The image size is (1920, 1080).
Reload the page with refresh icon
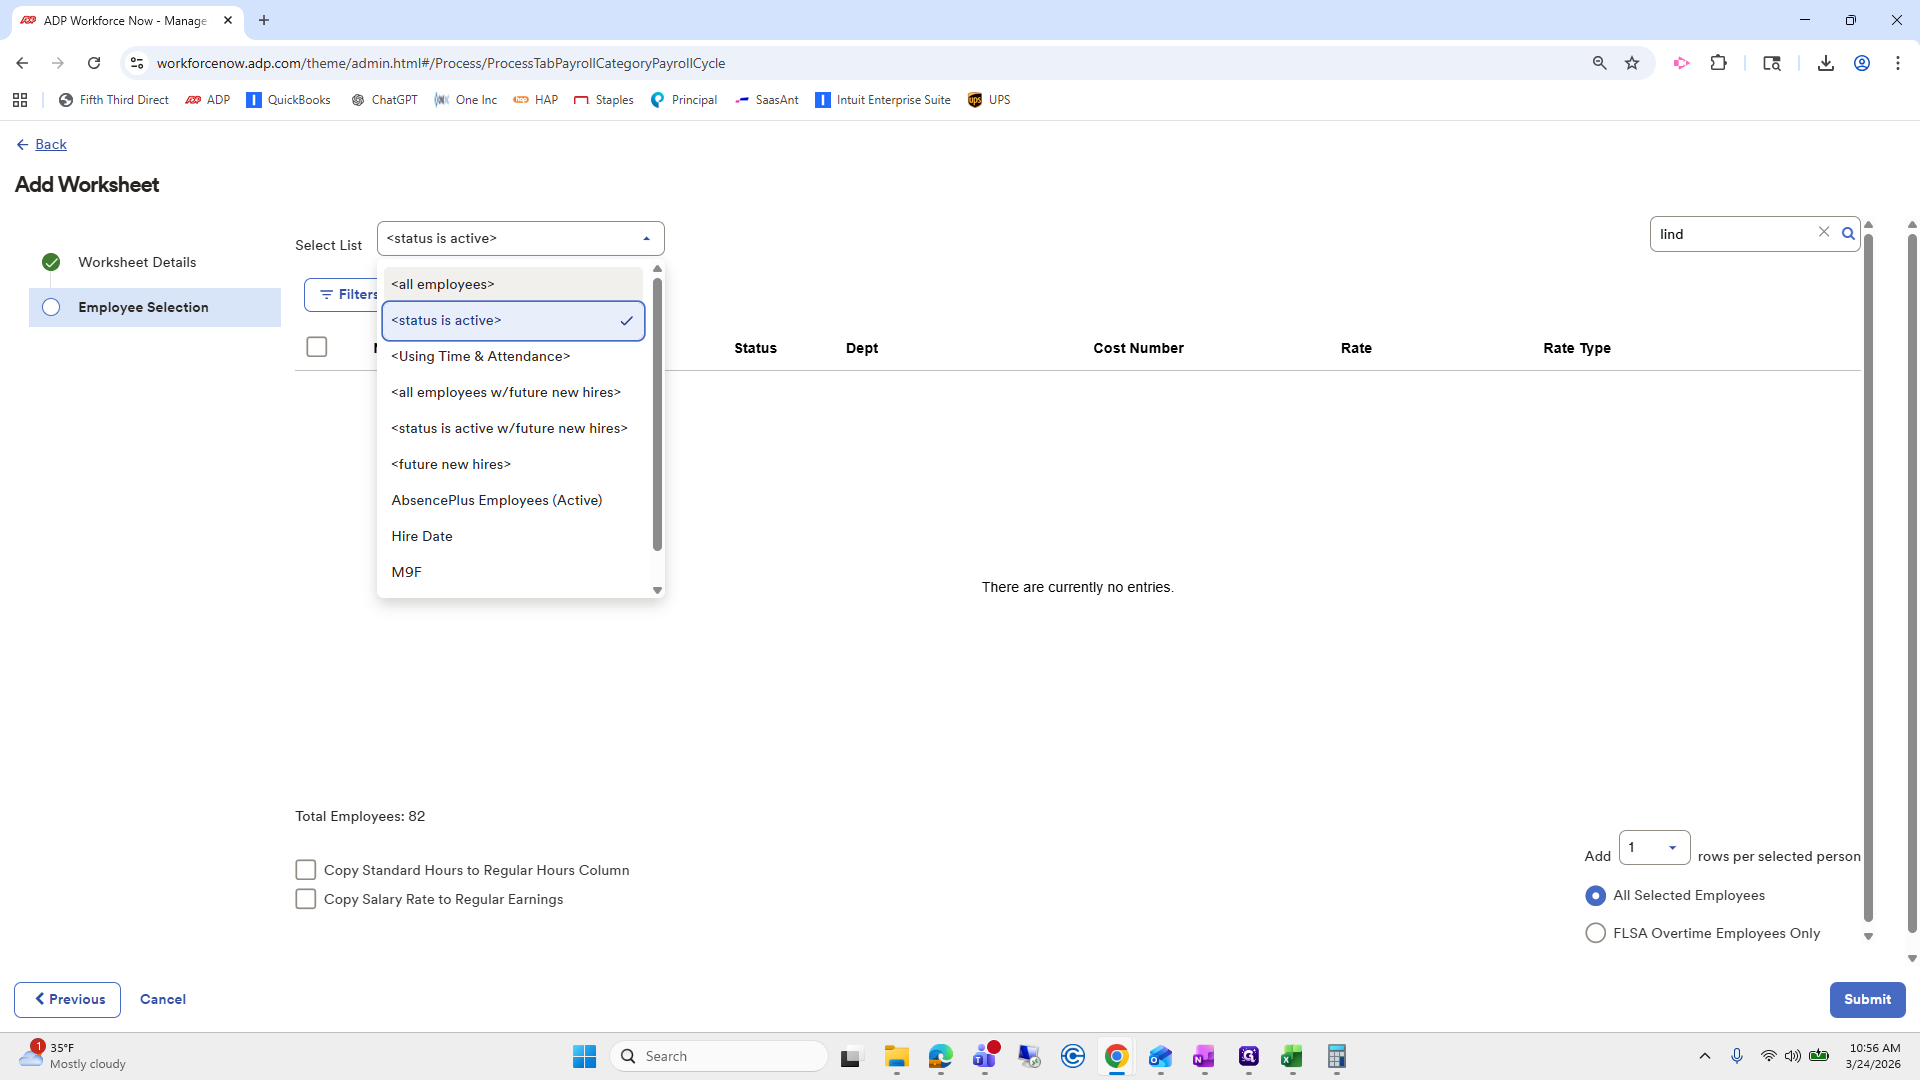(94, 63)
